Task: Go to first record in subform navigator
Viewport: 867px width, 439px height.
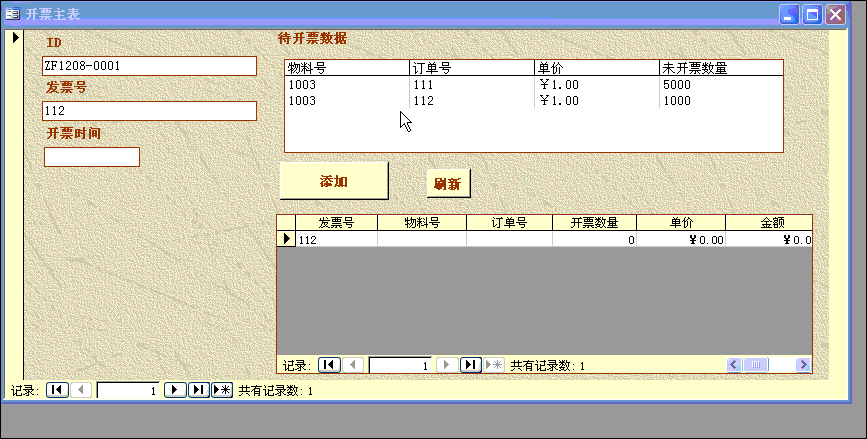Action: 329,365
